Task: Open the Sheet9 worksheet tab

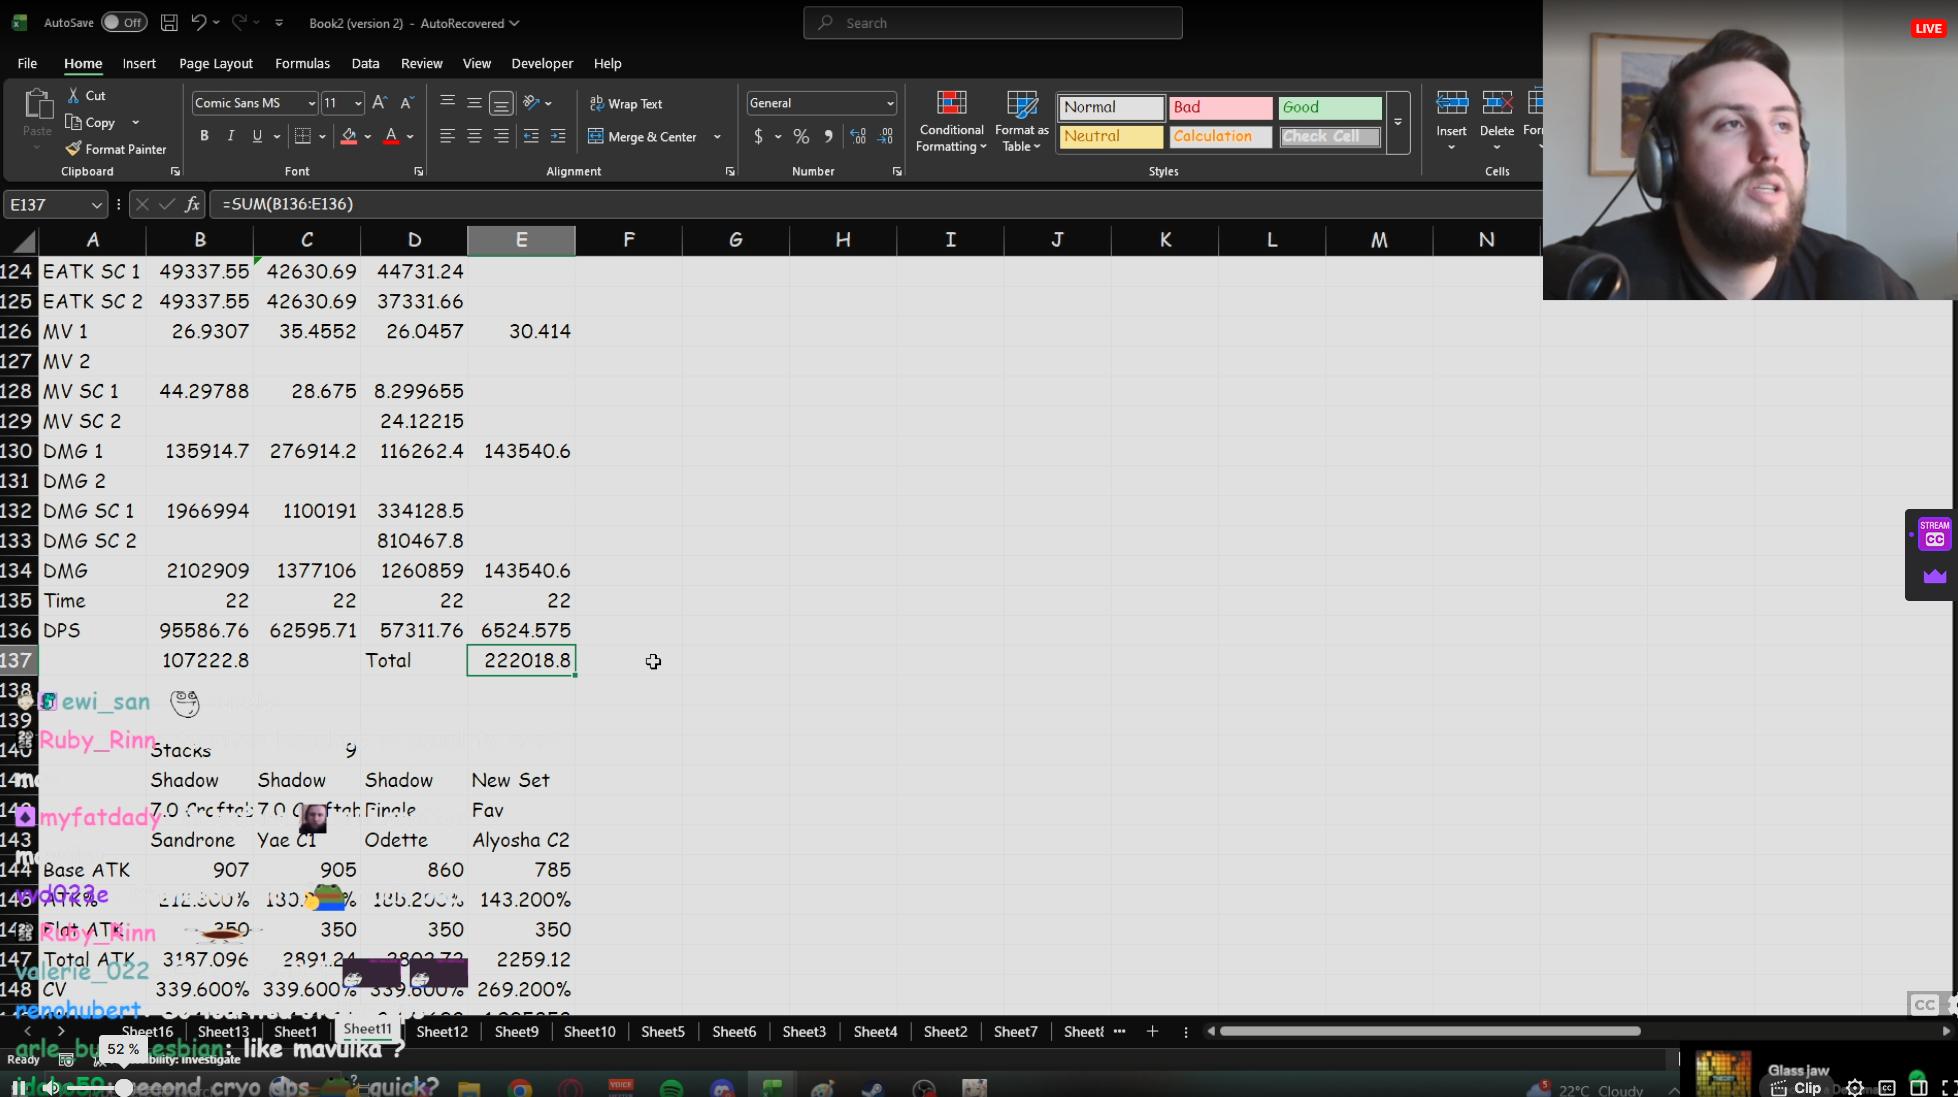Action: pyautogui.click(x=516, y=1031)
